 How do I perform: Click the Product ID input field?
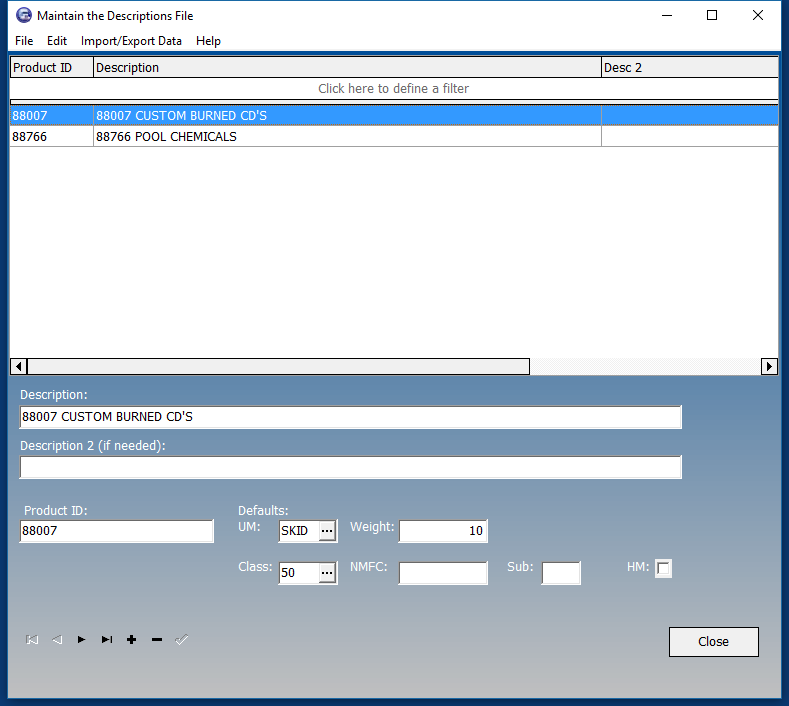coord(117,531)
